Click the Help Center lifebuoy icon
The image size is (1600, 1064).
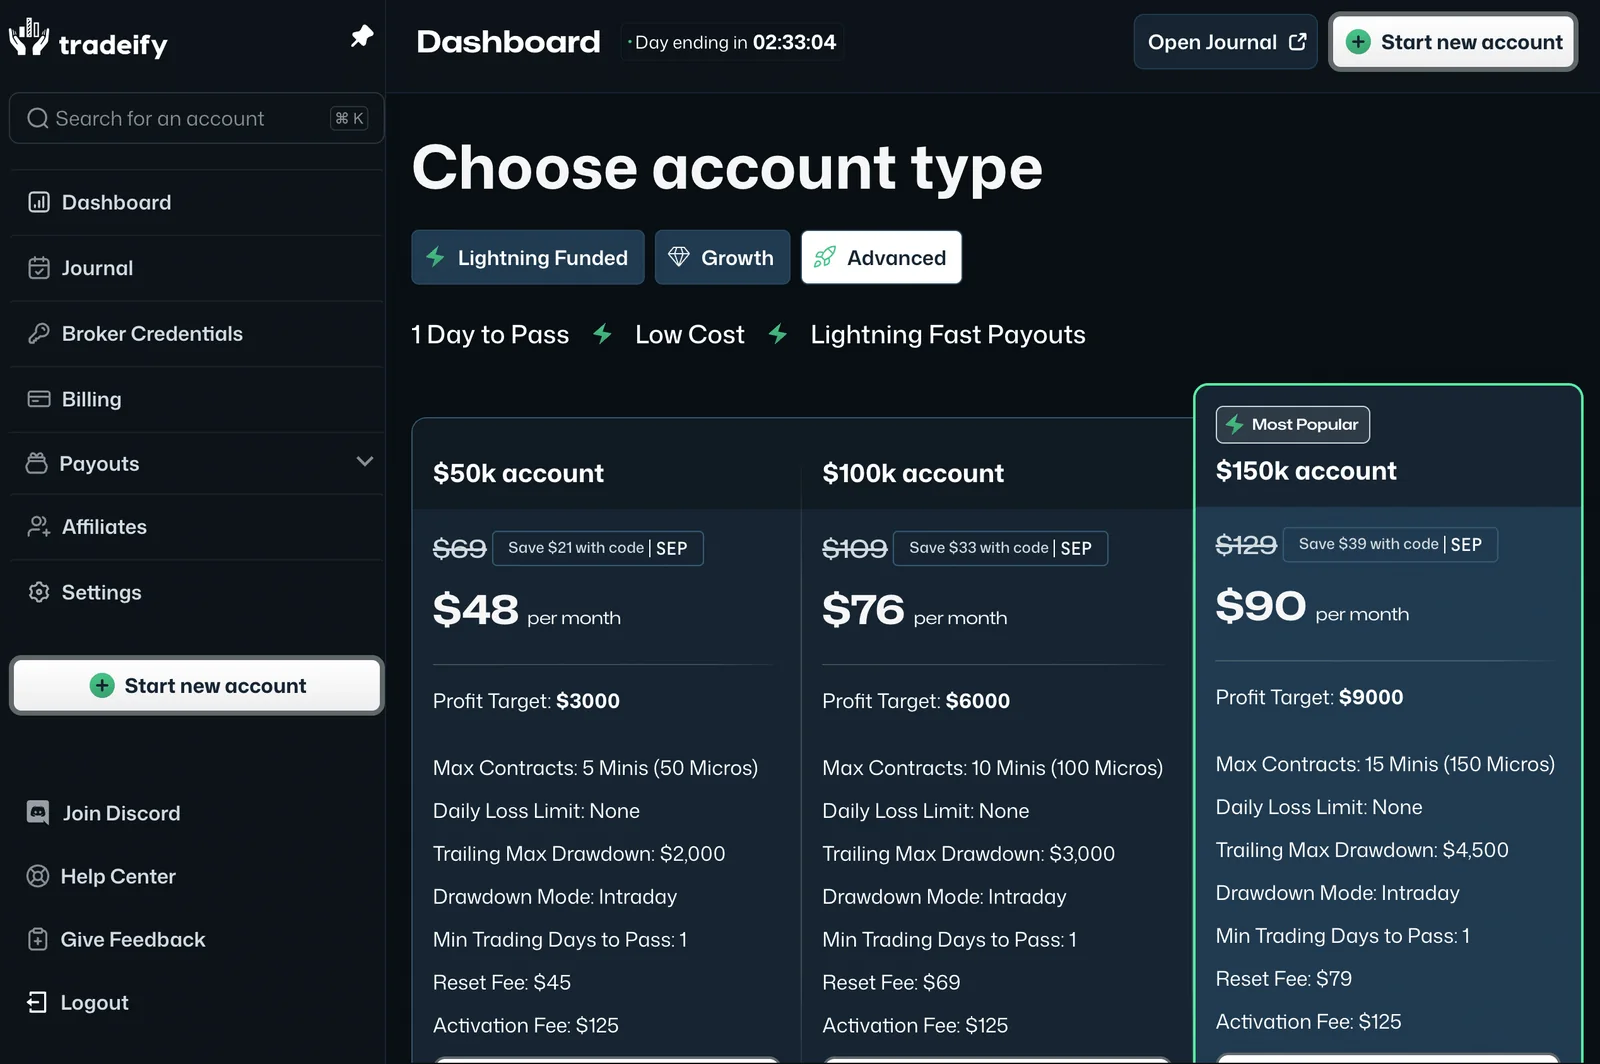[x=38, y=876]
